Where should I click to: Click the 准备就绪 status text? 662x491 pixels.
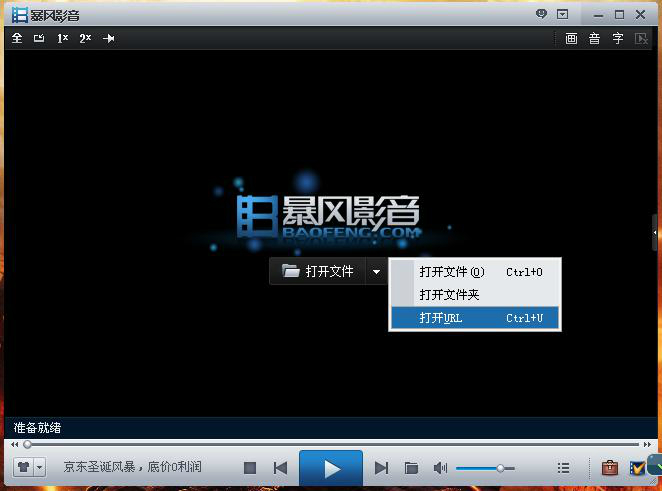(x=37, y=428)
